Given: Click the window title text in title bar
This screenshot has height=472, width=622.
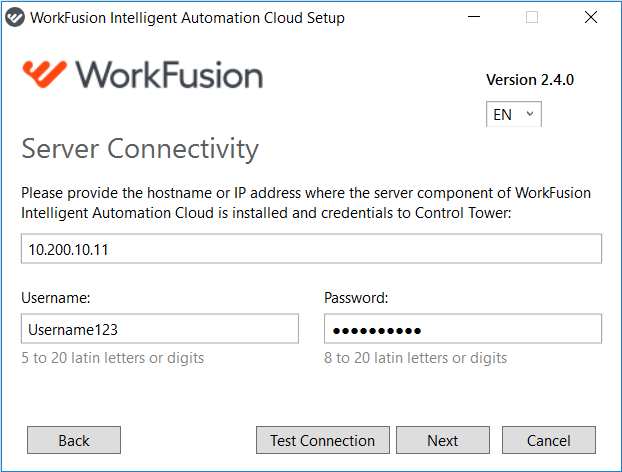Looking at the screenshot, I should click(187, 18).
